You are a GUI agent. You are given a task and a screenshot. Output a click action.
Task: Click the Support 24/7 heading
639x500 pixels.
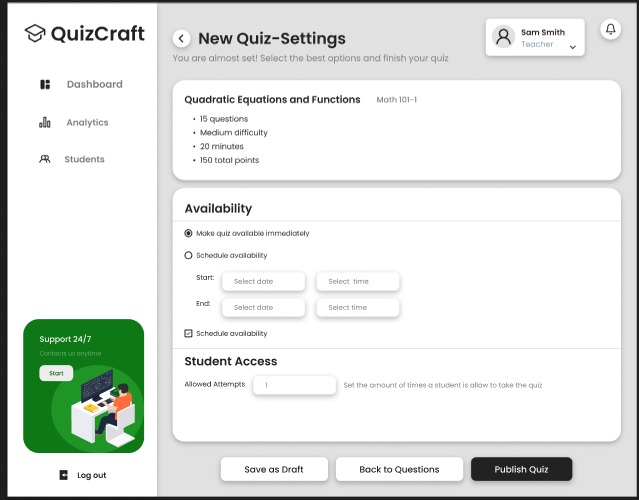pos(65,339)
